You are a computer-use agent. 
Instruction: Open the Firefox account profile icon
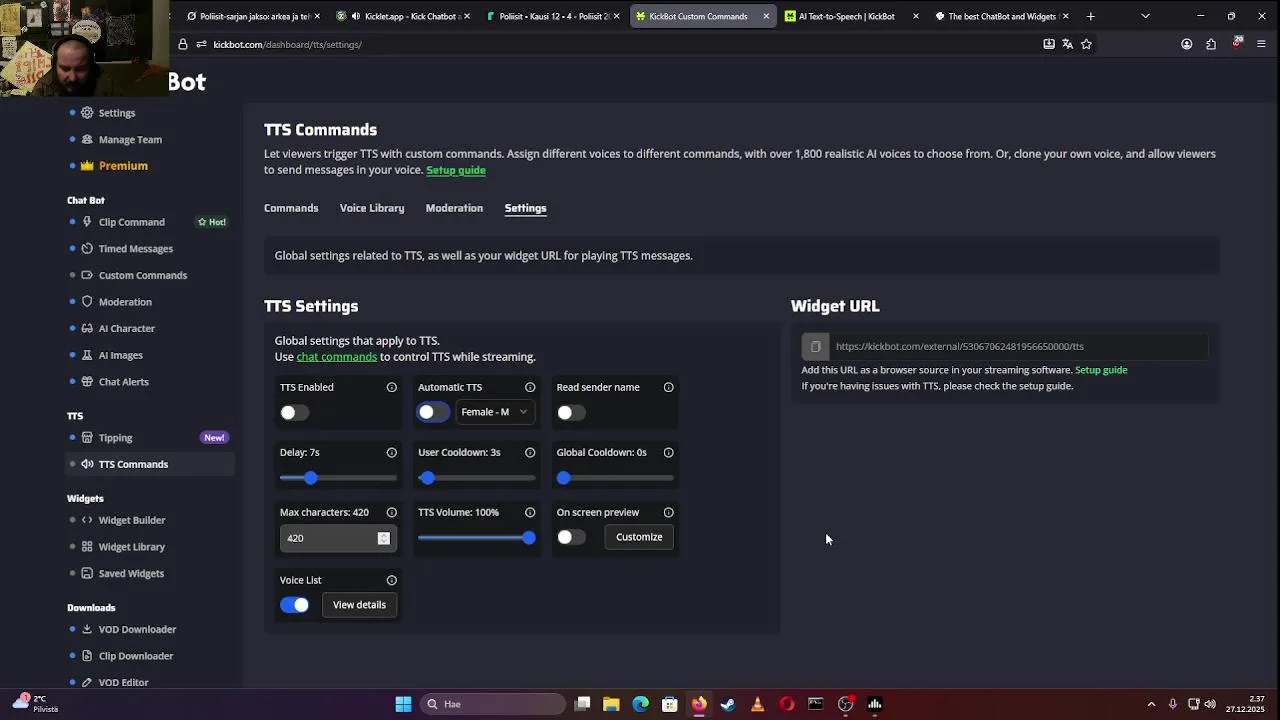point(1187,44)
